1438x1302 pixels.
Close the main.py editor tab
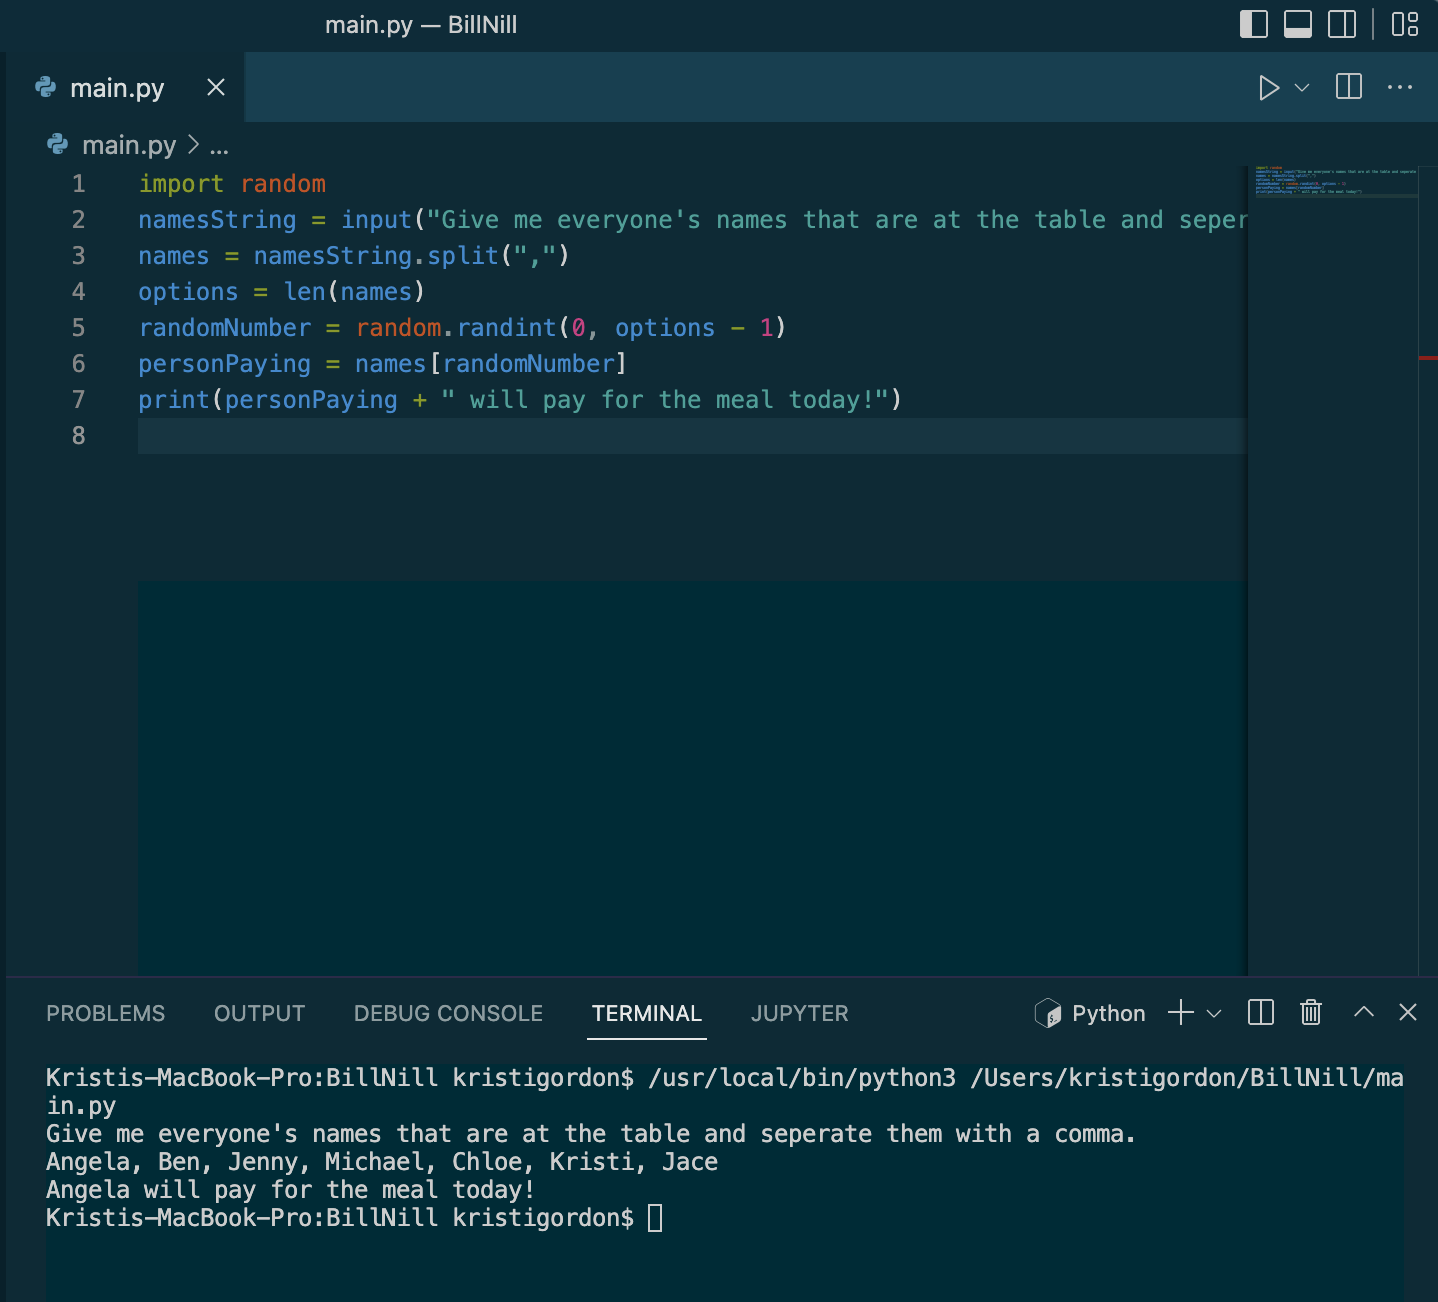pos(216,88)
